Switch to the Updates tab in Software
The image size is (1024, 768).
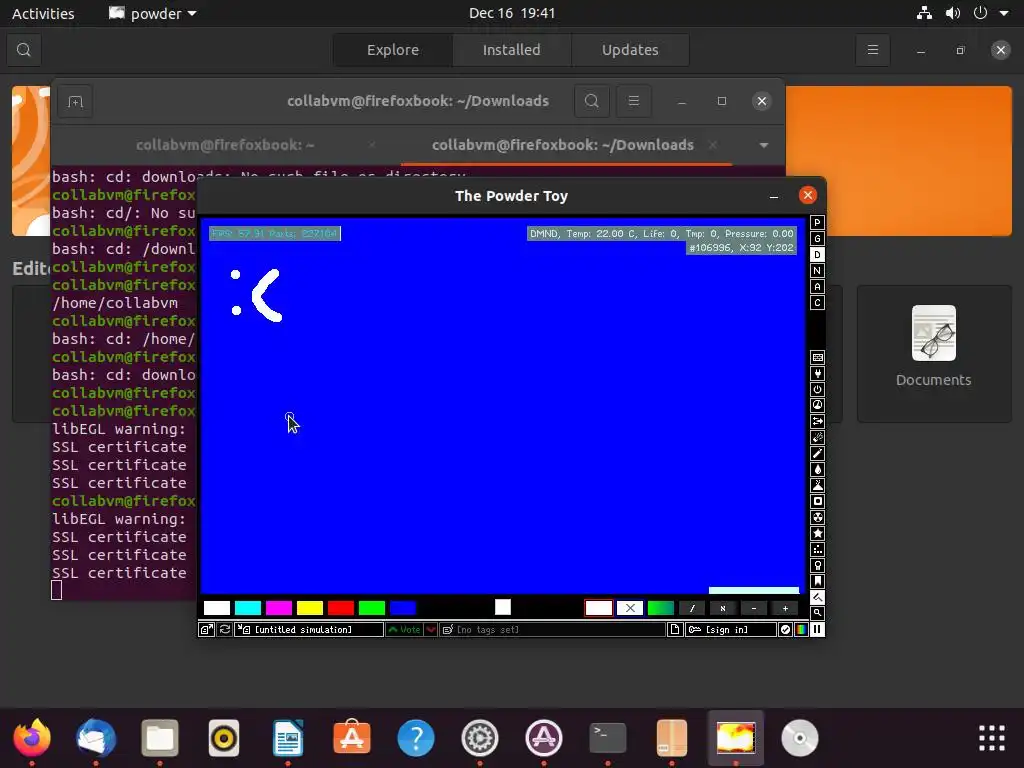tap(630, 50)
